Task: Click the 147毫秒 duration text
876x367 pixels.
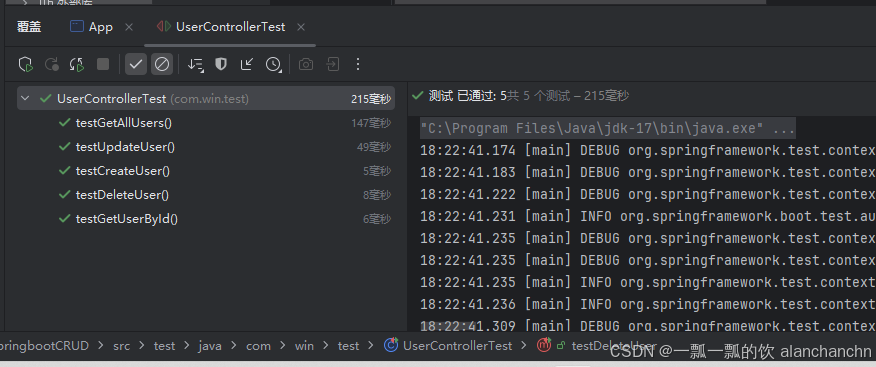Action: point(371,123)
